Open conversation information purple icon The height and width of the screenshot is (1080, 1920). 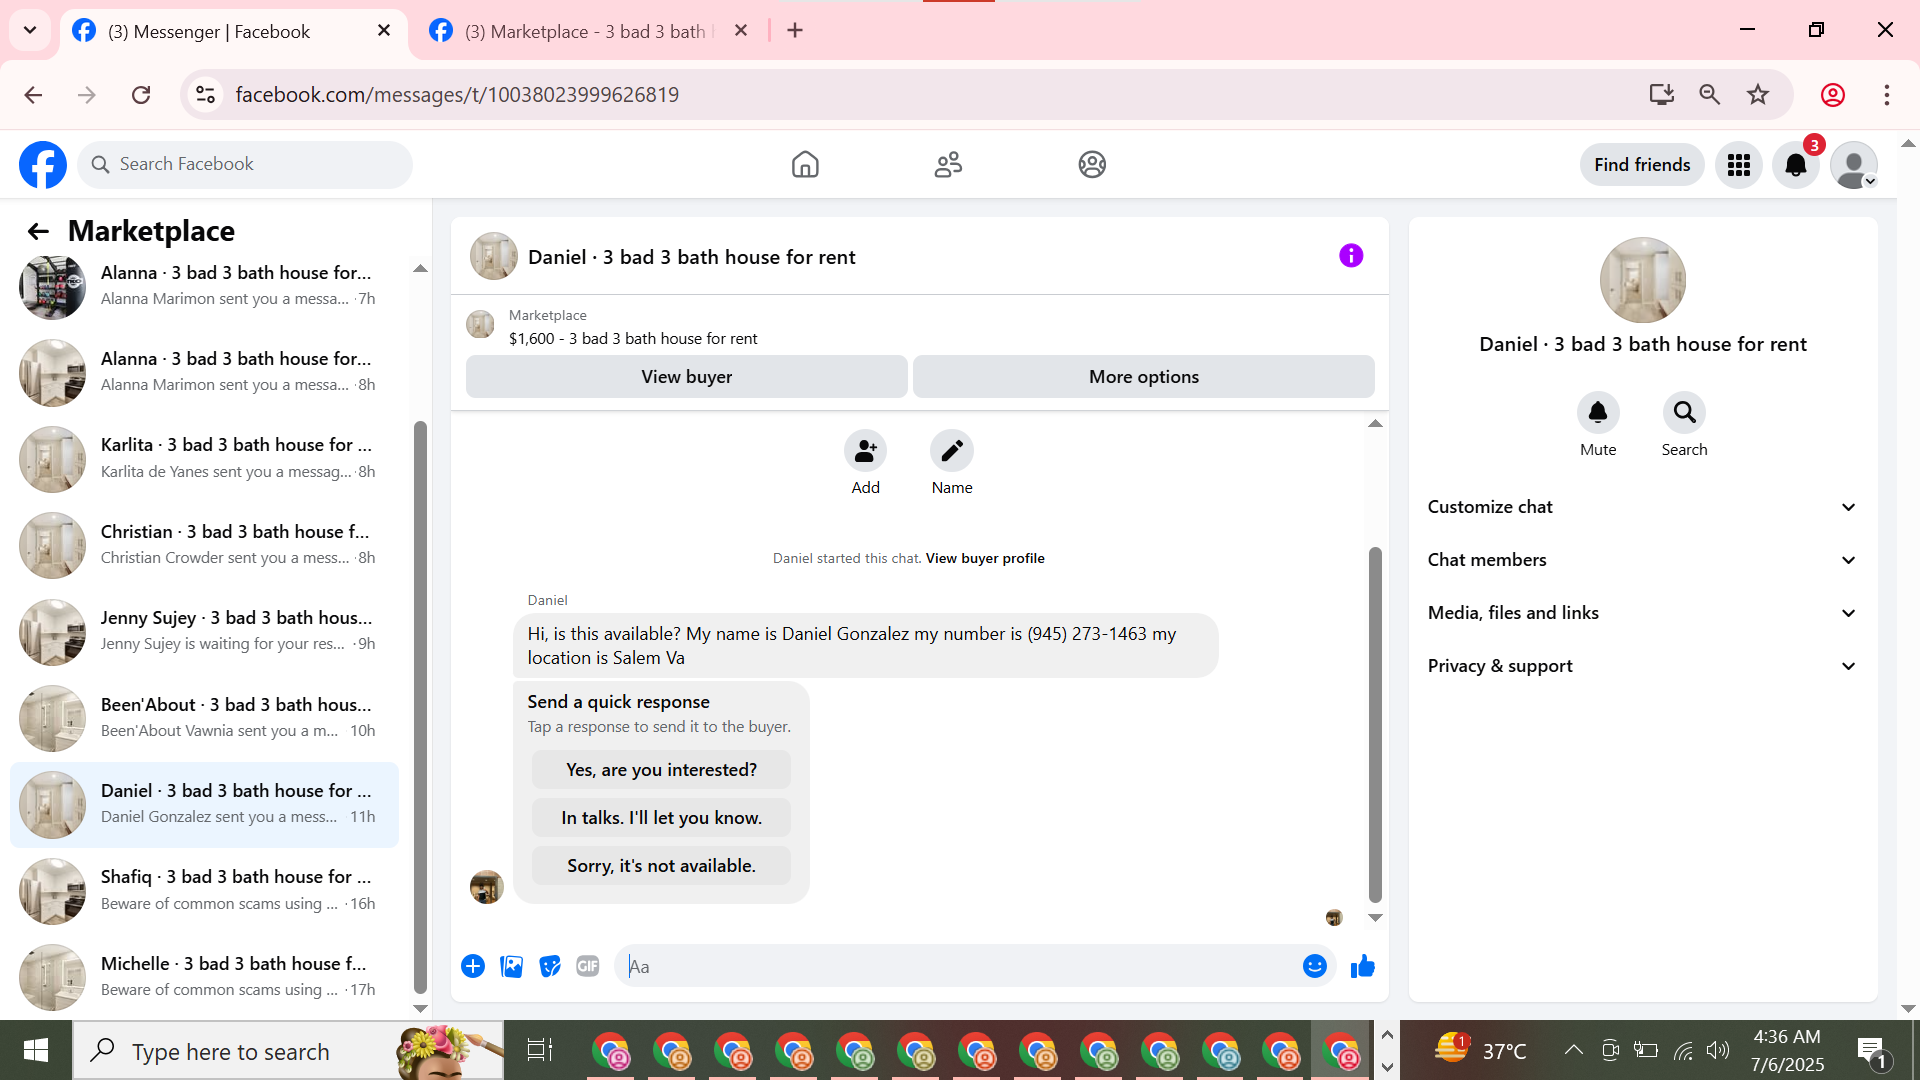1351,256
